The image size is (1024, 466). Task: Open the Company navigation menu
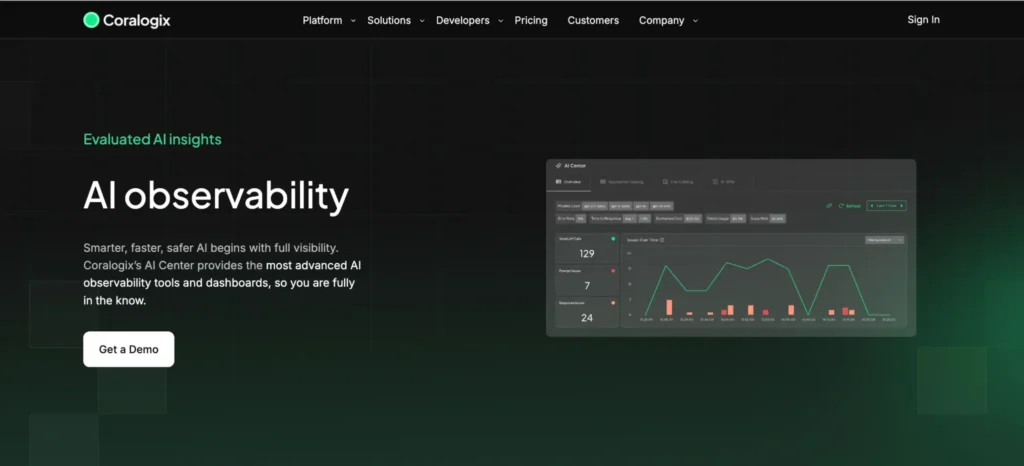[662, 20]
